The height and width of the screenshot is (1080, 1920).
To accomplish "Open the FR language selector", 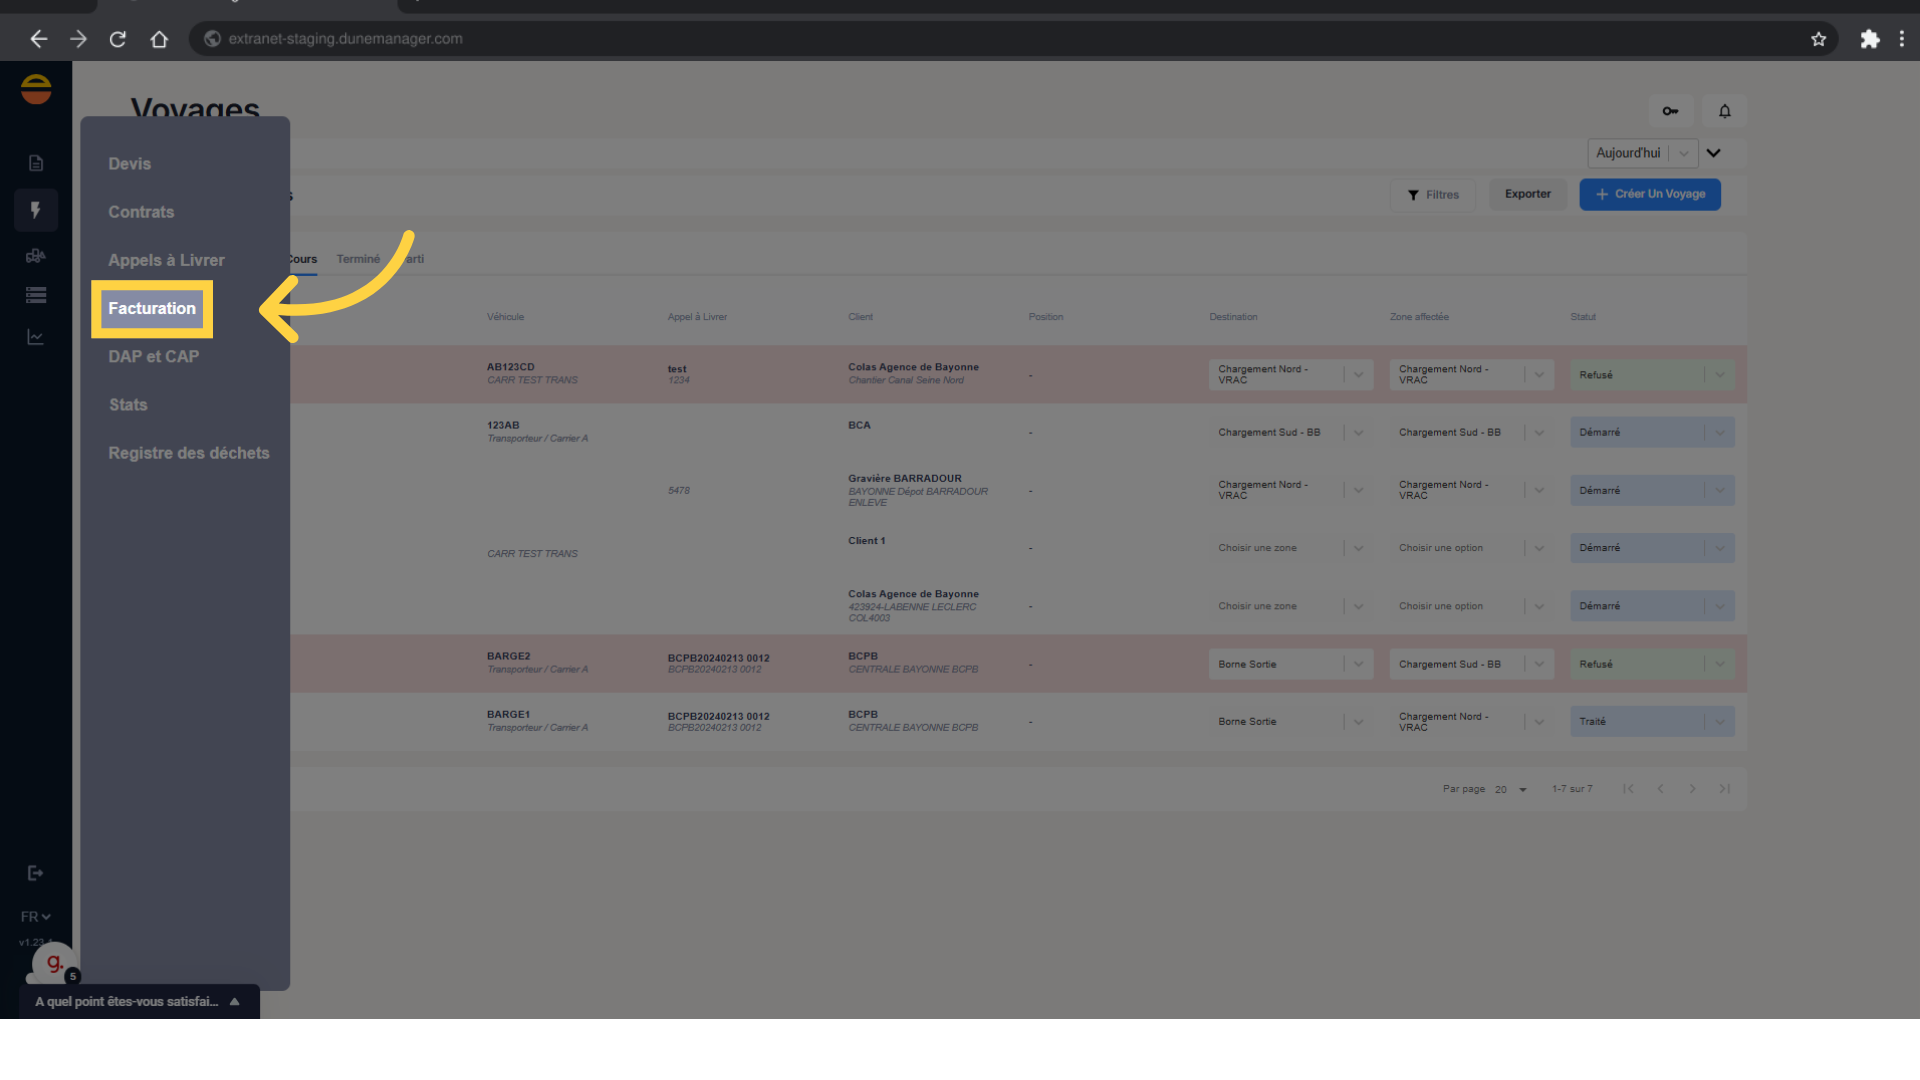I will click(35, 917).
